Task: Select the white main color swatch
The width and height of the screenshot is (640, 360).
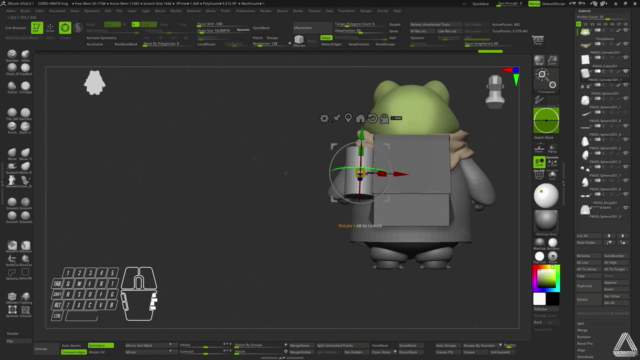Action: [x=539, y=299]
